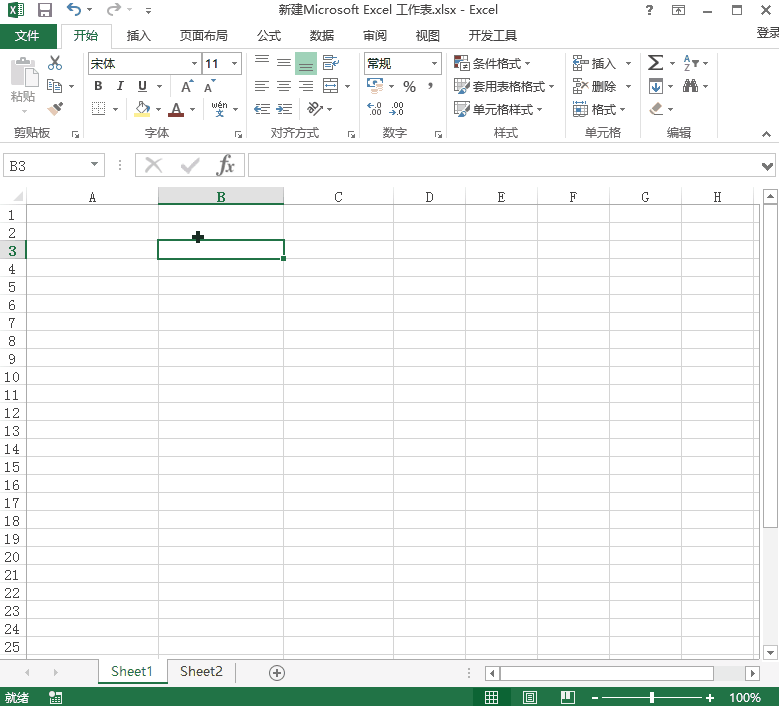Click the Fill down arrow icon
The image size is (779, 706).
click(656, 86)
